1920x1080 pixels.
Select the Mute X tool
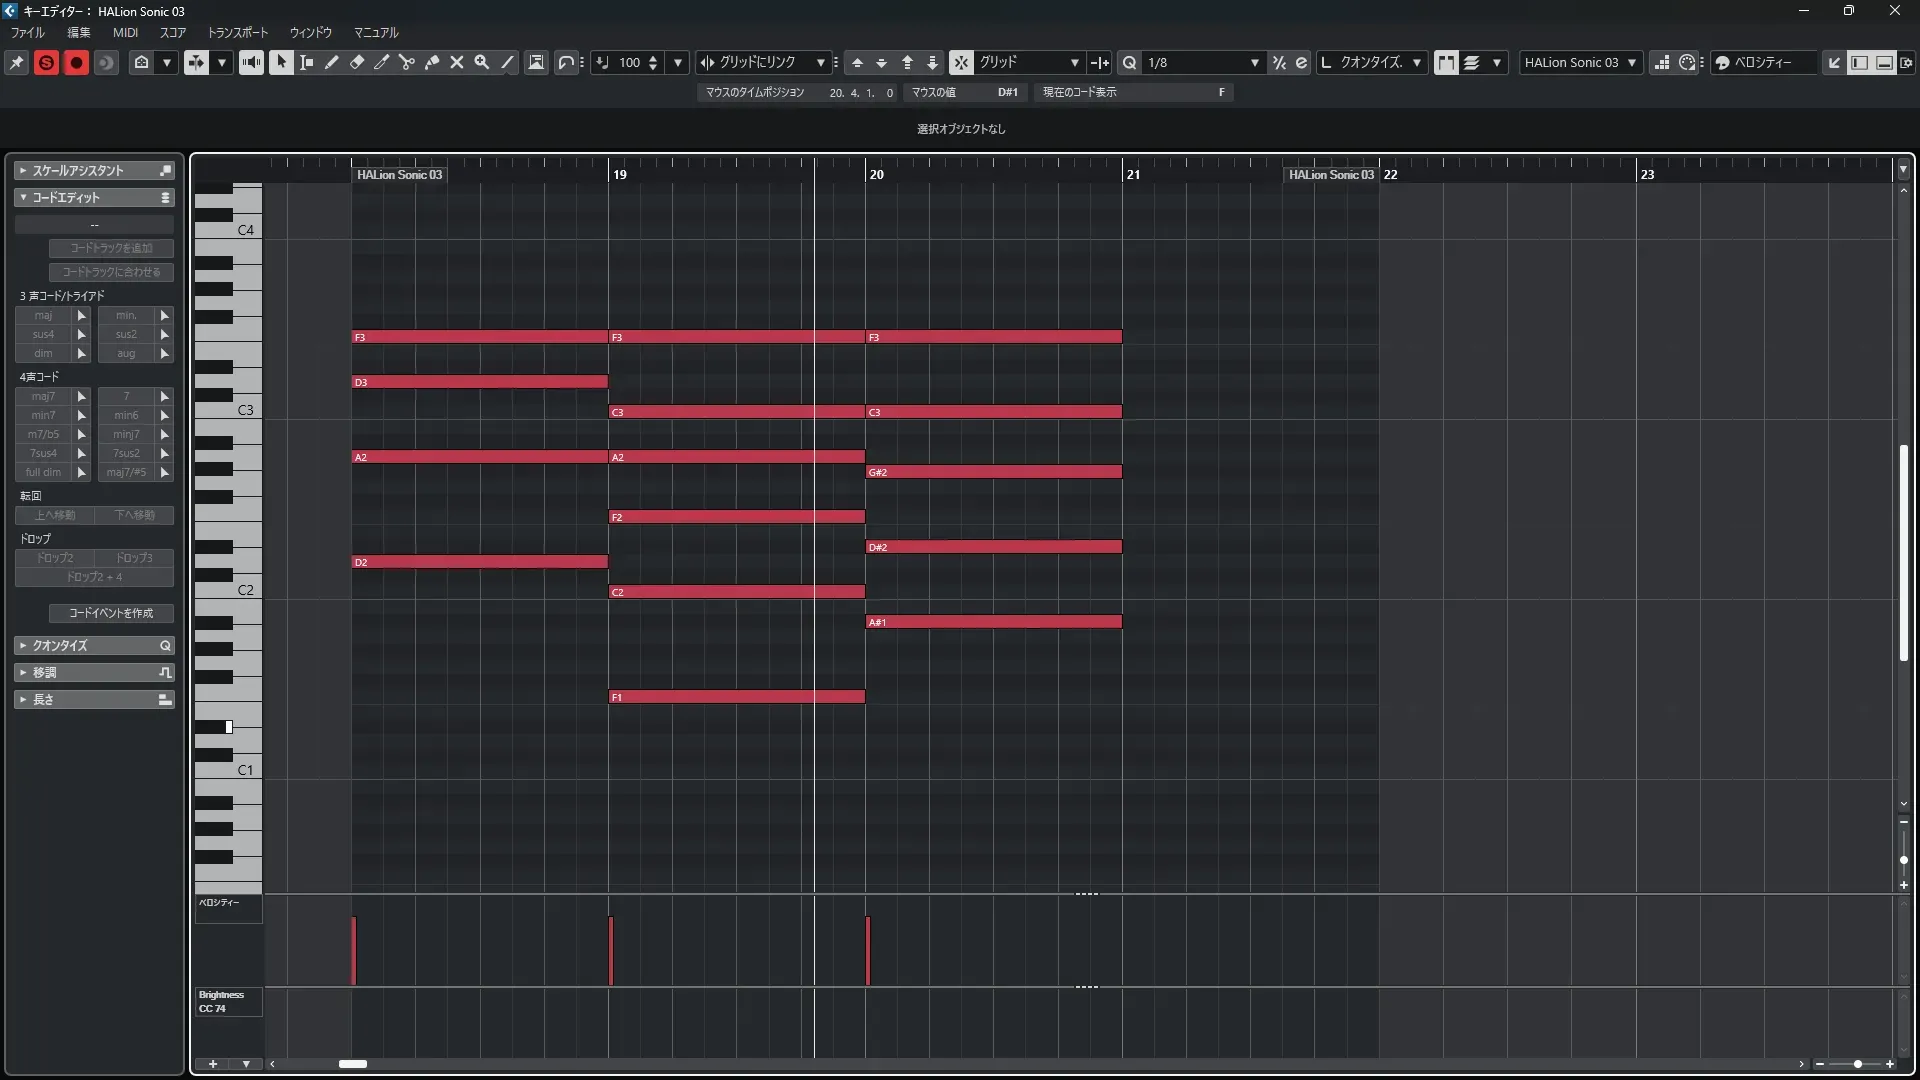click(457, 62)
